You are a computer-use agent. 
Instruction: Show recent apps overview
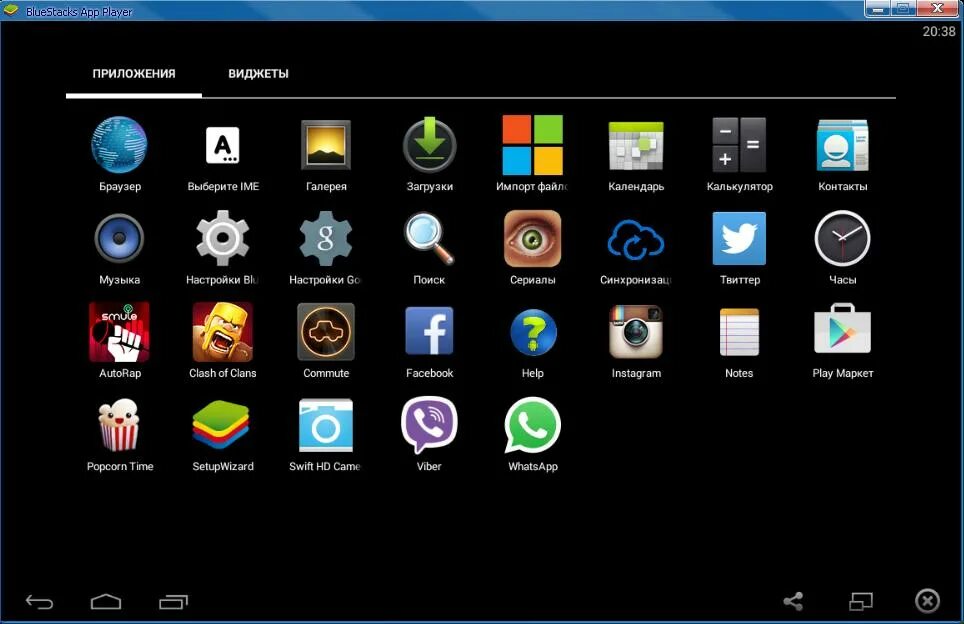click(173, 601)
